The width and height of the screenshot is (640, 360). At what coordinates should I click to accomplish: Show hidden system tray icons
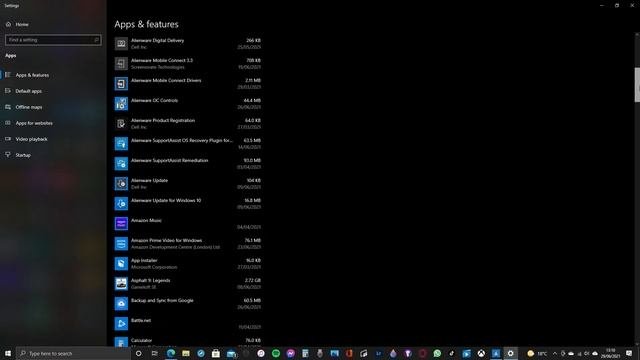click(x=555, y=353)
